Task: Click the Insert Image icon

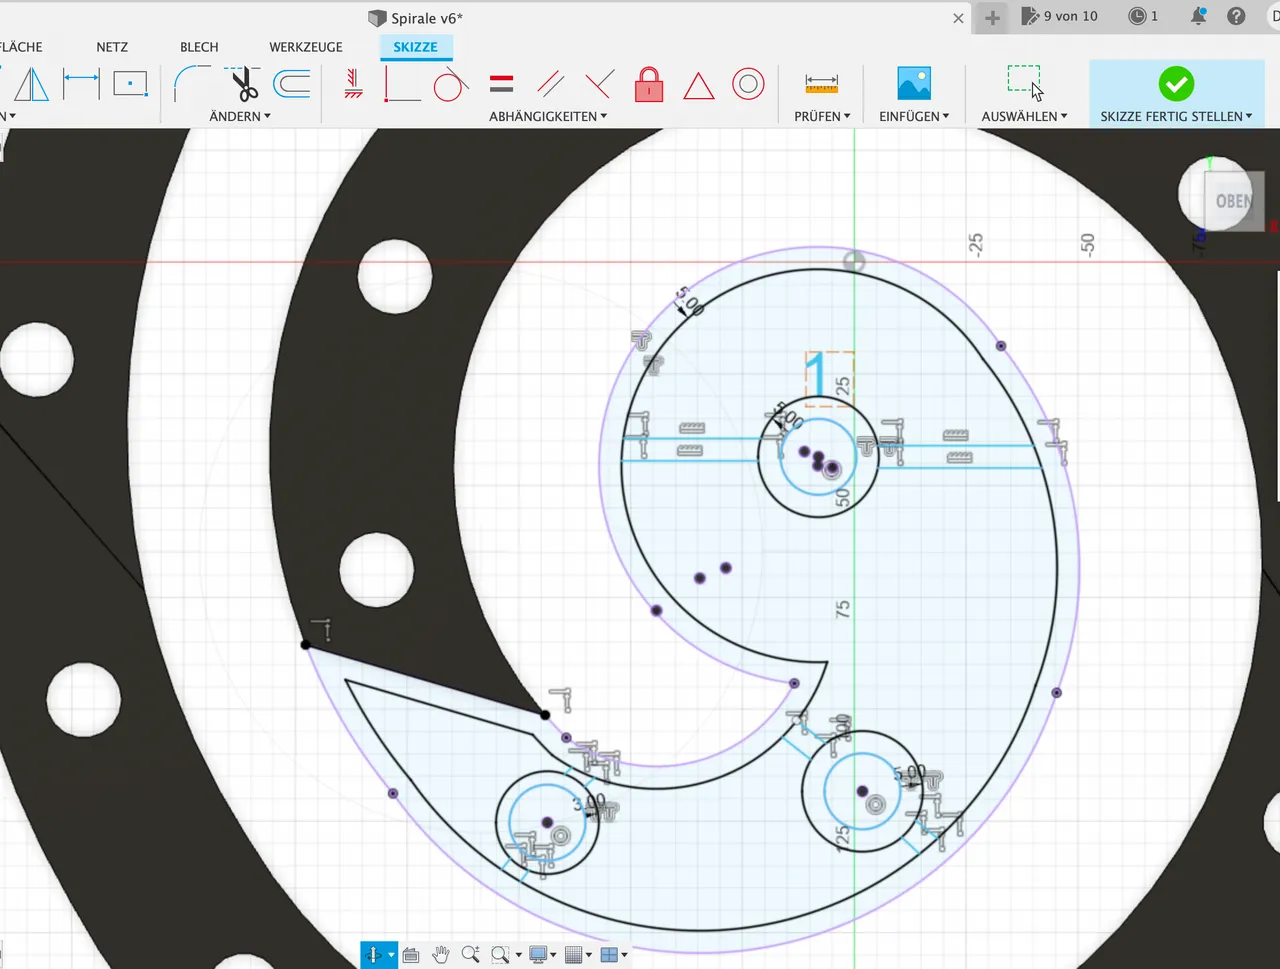Action: pyautogui.click(x=914, y=83)
